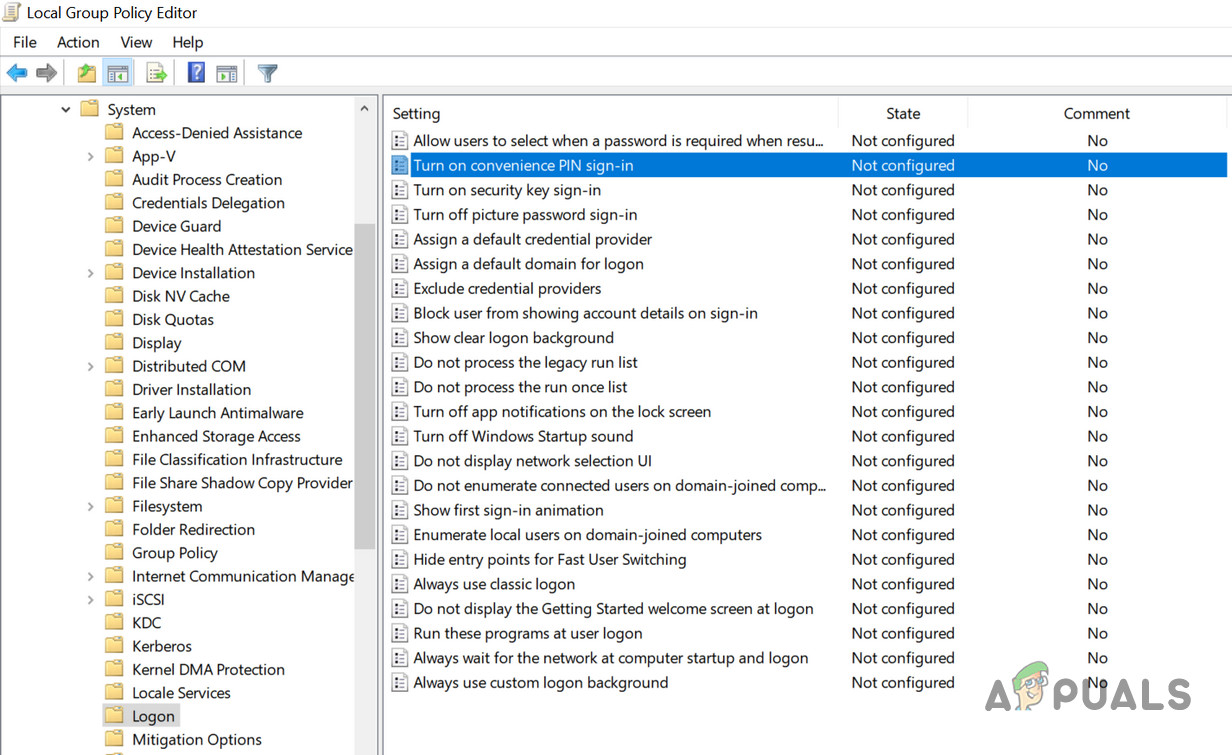Select the Turn off picture password sign-in policy
Image resolution: width=1232 pixels, height=755 pixels.
[525, 215]
